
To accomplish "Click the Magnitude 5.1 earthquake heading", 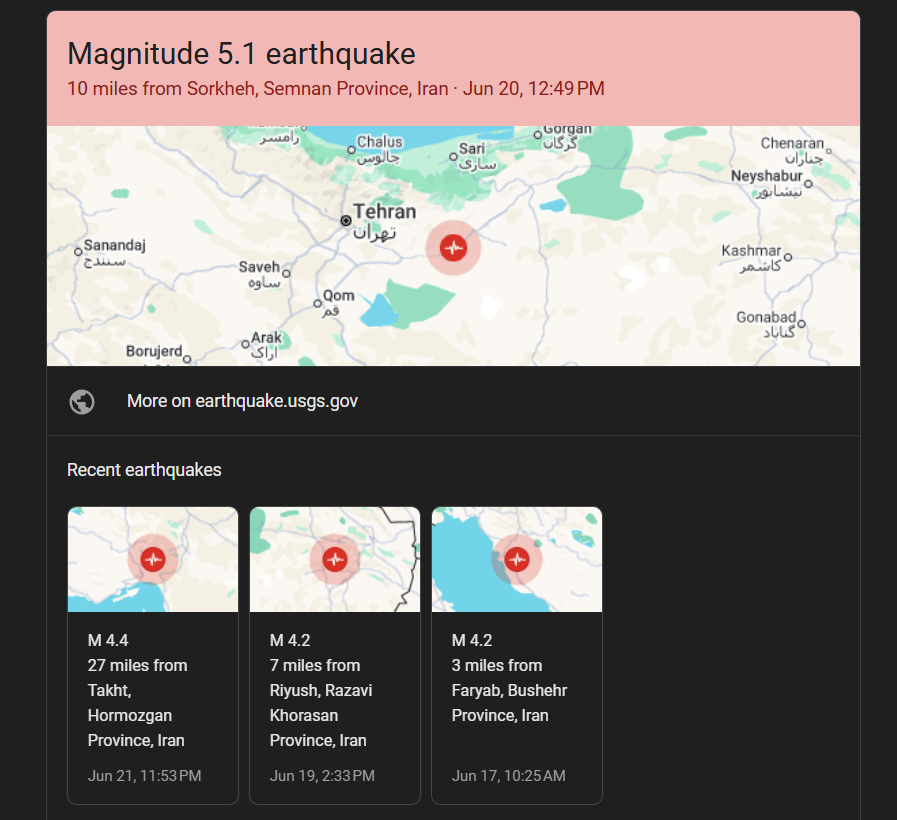I will [241, 54].
